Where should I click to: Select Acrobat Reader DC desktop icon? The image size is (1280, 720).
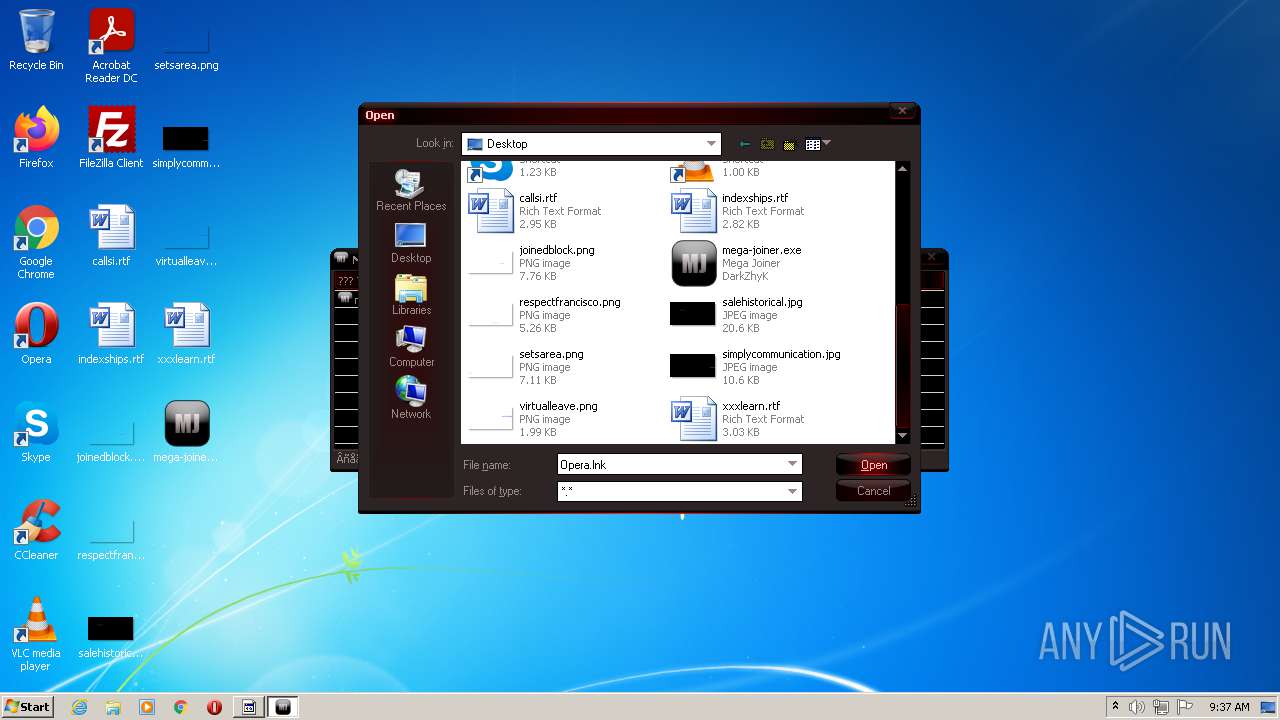(111, 46)
